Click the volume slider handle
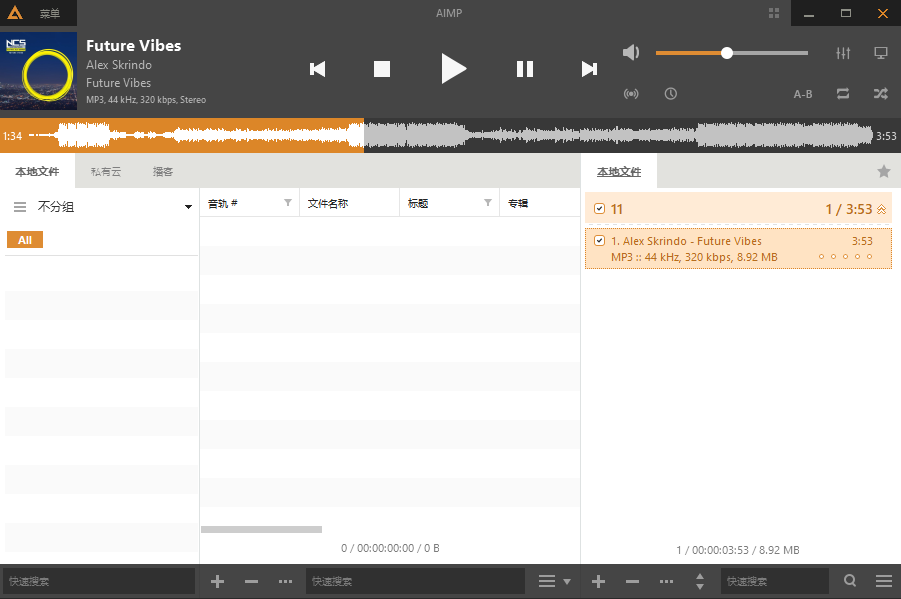The image size is (901, 599). click(727, 53)
